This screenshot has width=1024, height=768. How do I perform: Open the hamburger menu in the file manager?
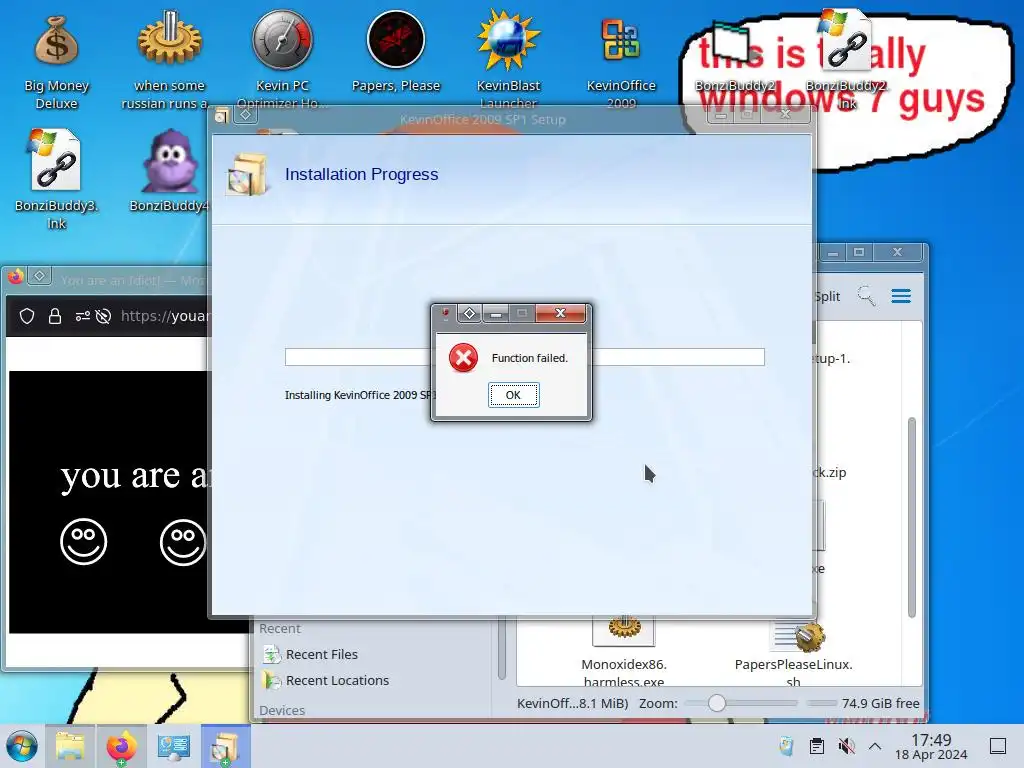coord(901,296)
